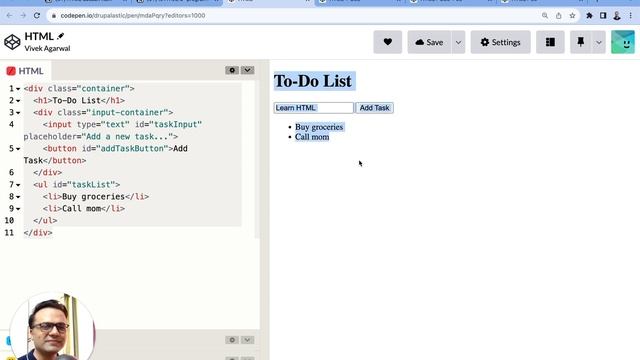Expand CSS editor options chevron
The height and width of the screenshot is (360, 640).
pos(247,340)
